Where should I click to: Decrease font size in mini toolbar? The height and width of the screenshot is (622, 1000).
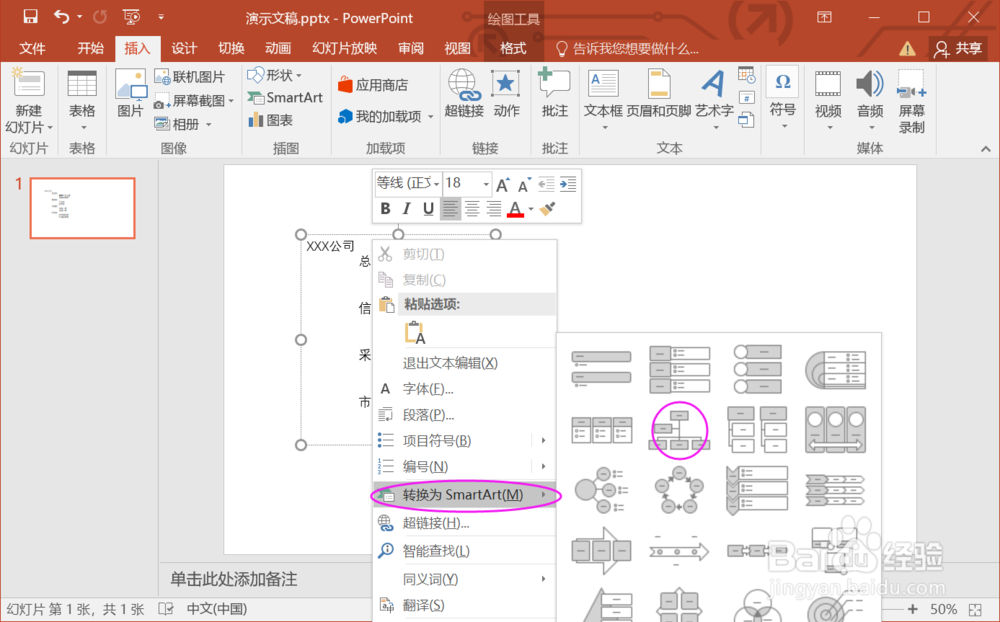click(524, 184)
